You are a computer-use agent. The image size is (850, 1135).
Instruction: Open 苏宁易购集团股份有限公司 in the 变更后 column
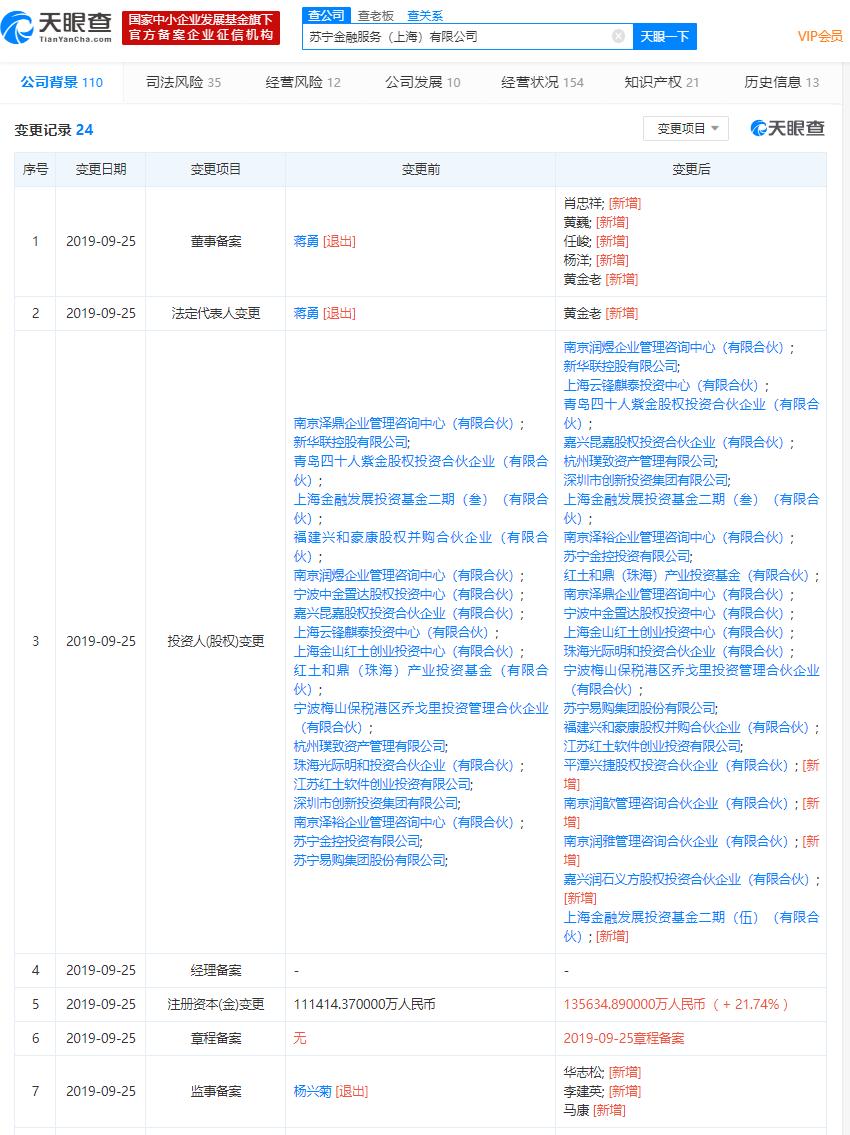[640, 709]
